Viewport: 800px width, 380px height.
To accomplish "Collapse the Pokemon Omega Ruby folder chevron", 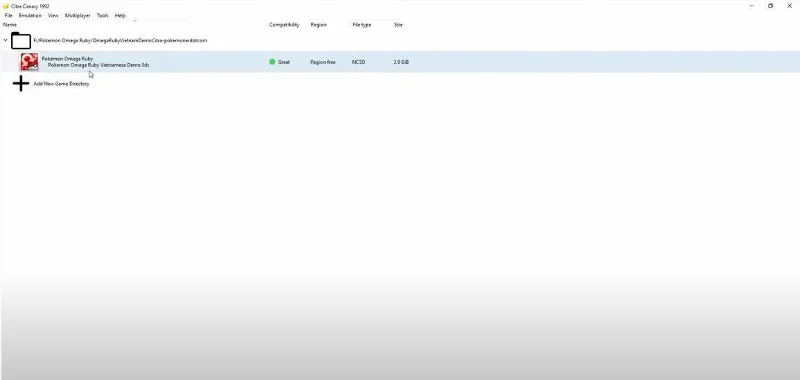I will click(x=6, y=40).
